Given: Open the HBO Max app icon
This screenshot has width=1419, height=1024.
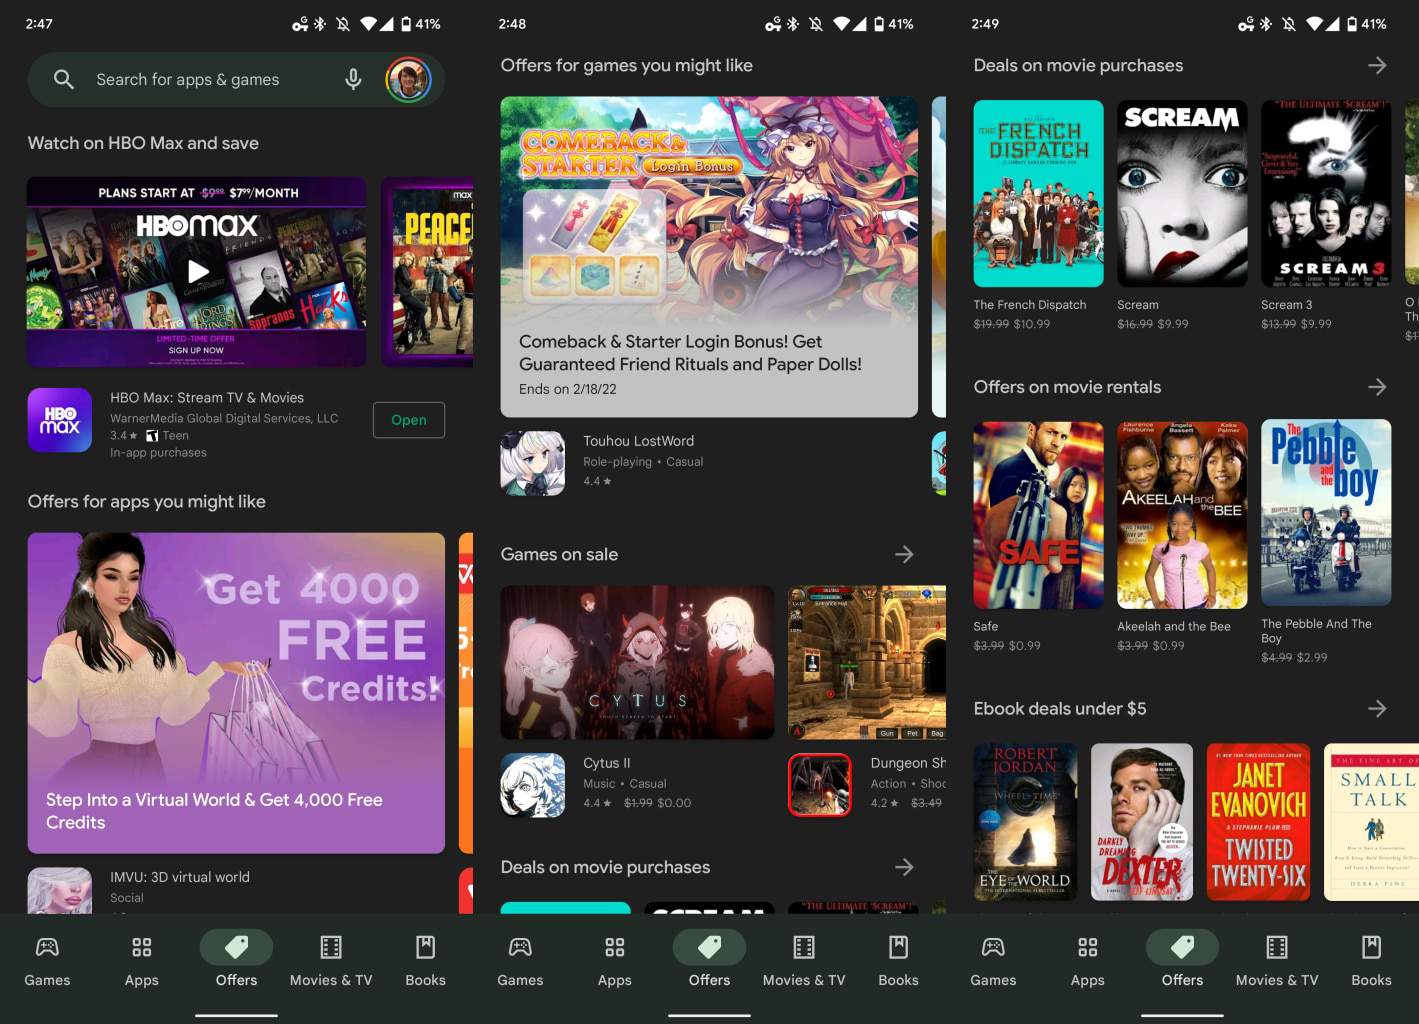Looking at the screenshot, I should pos(59,420).
